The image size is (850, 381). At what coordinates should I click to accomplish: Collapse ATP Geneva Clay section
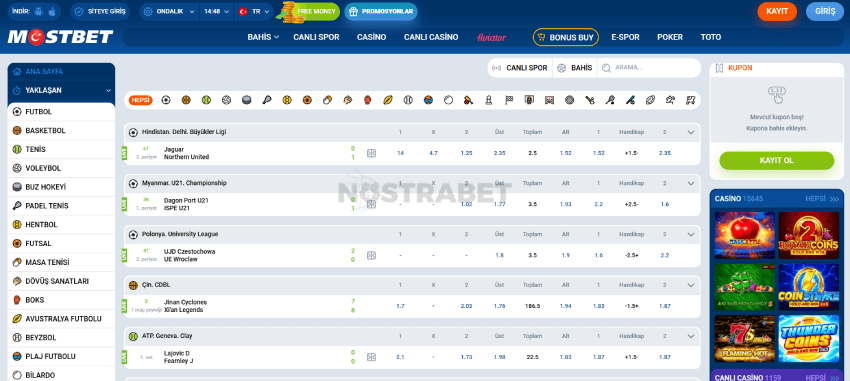pyautogui.click(x=691, y=336)
